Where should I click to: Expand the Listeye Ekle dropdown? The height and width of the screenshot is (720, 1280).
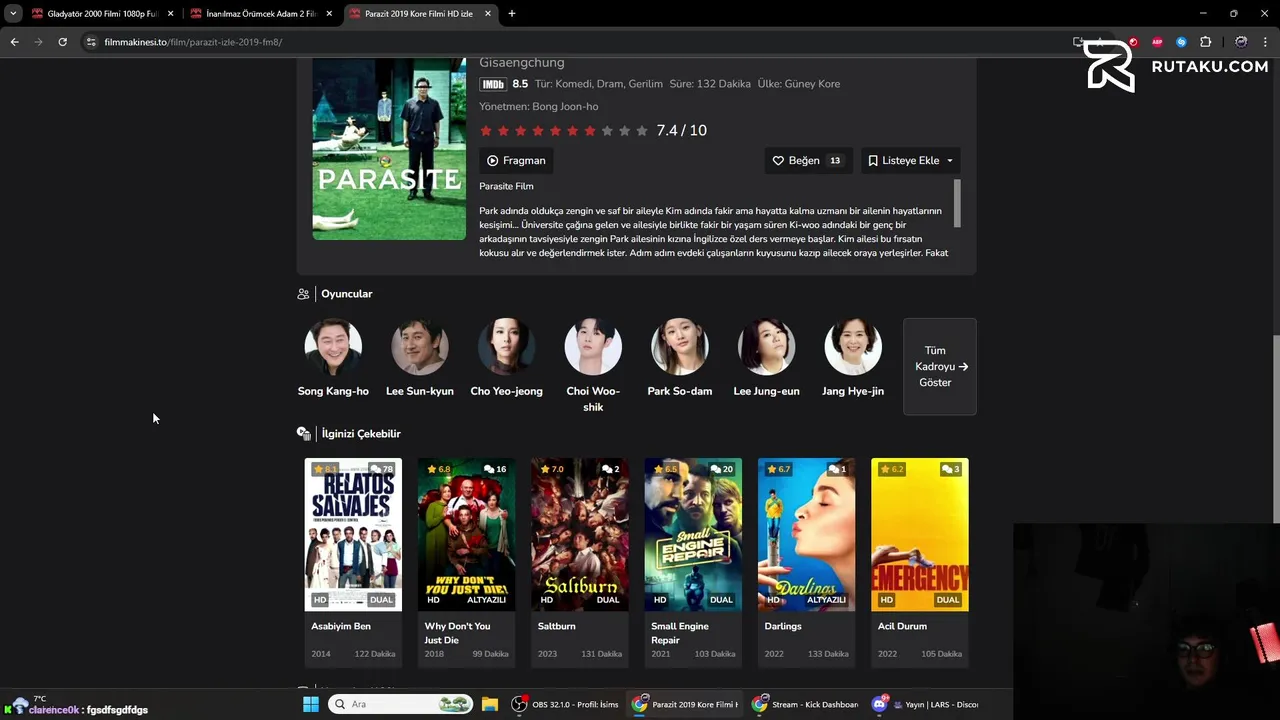coord(911,160)
